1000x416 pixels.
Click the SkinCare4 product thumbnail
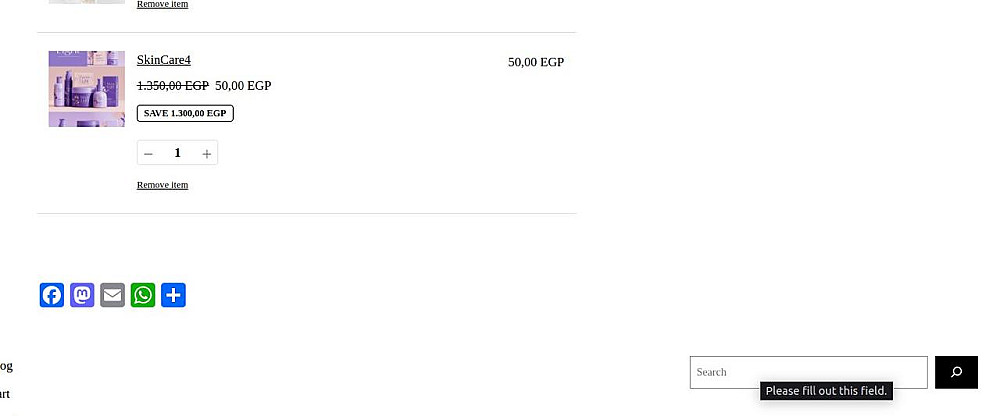[x=87, y=89]
